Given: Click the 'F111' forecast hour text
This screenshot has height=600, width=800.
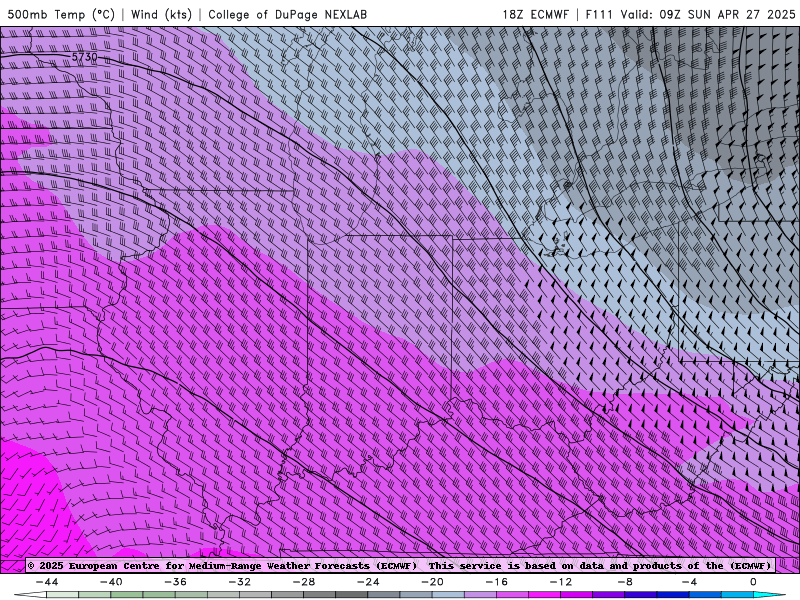Looking at the screenshot, I should 599,14.
